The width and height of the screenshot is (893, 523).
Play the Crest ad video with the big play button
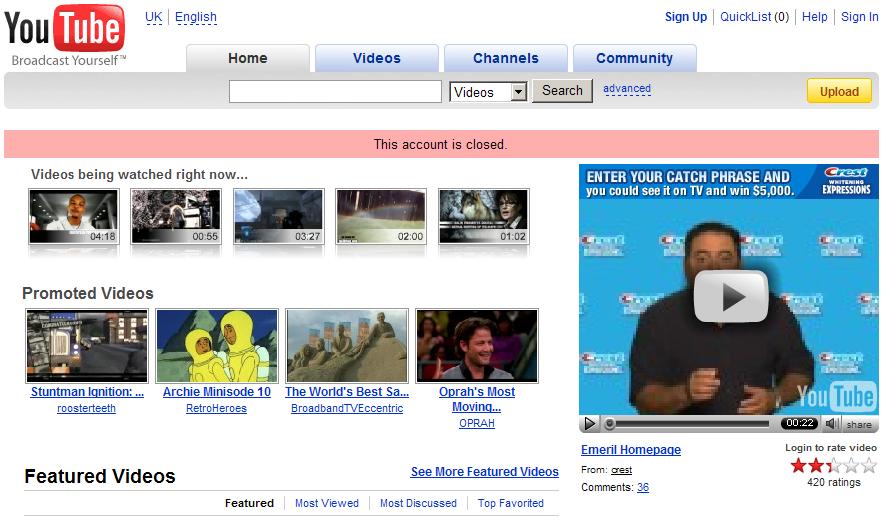tap(731, 296)
